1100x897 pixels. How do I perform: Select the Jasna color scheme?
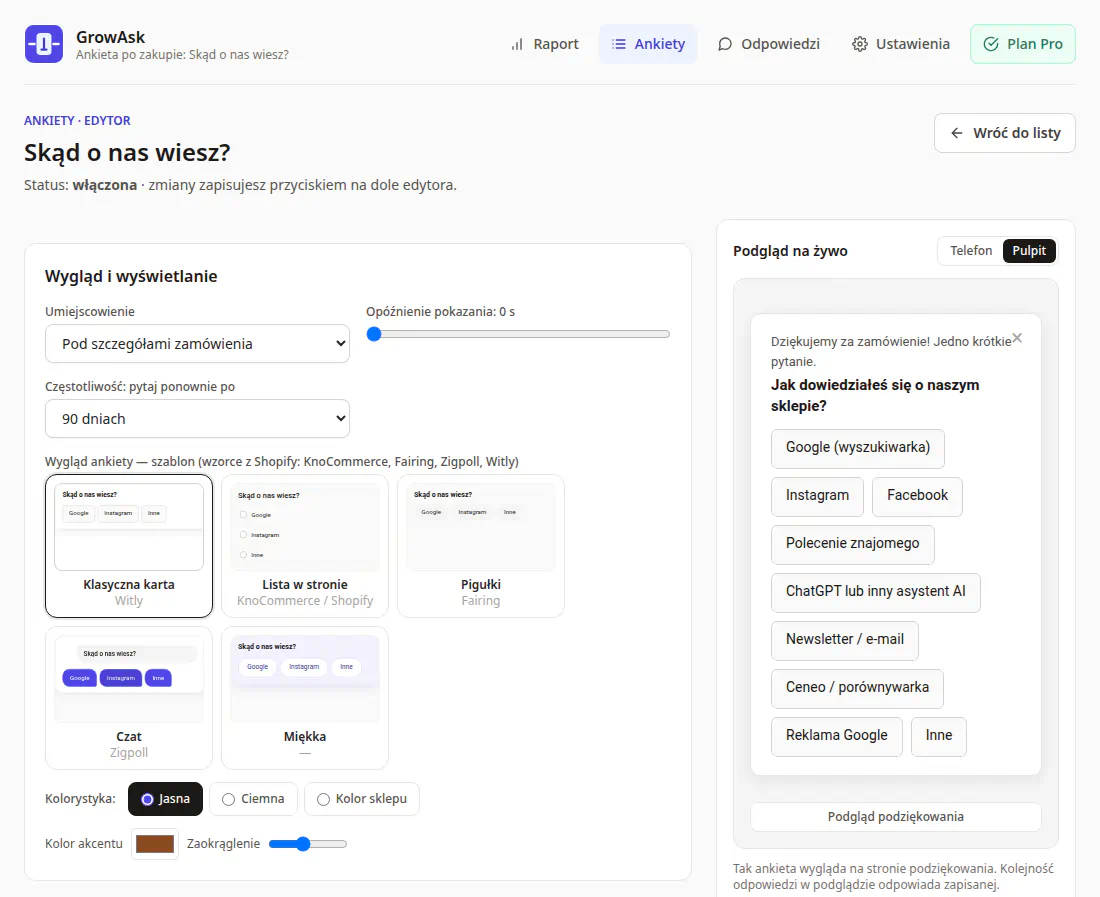(x=166, y=799)
